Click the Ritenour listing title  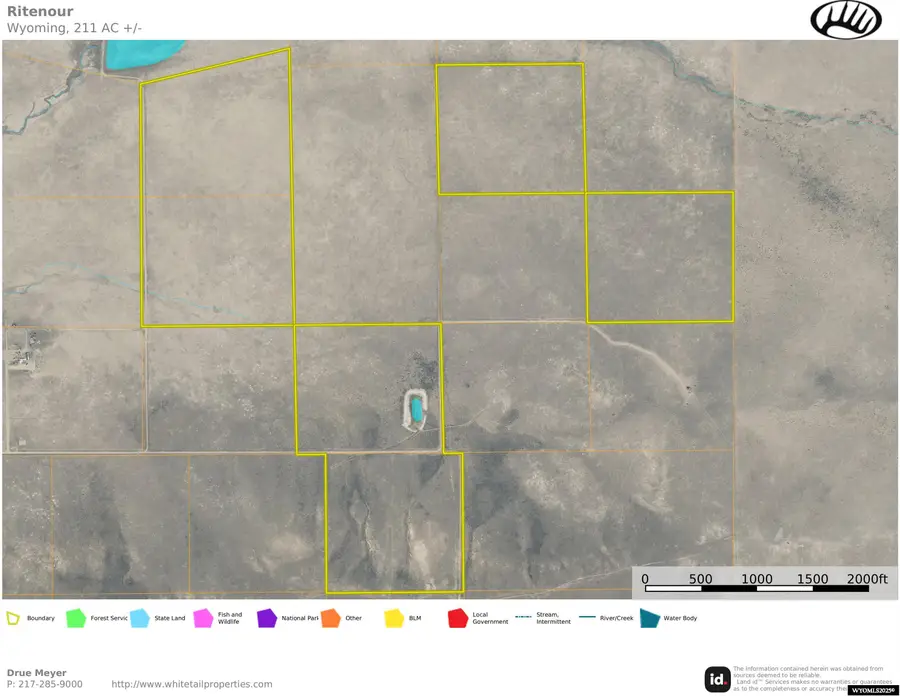tap(40, 11)
